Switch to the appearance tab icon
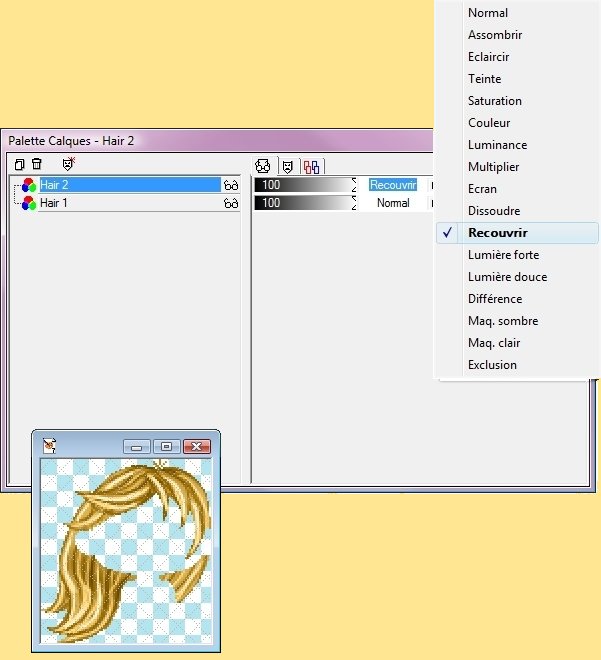 click(264, 166)
